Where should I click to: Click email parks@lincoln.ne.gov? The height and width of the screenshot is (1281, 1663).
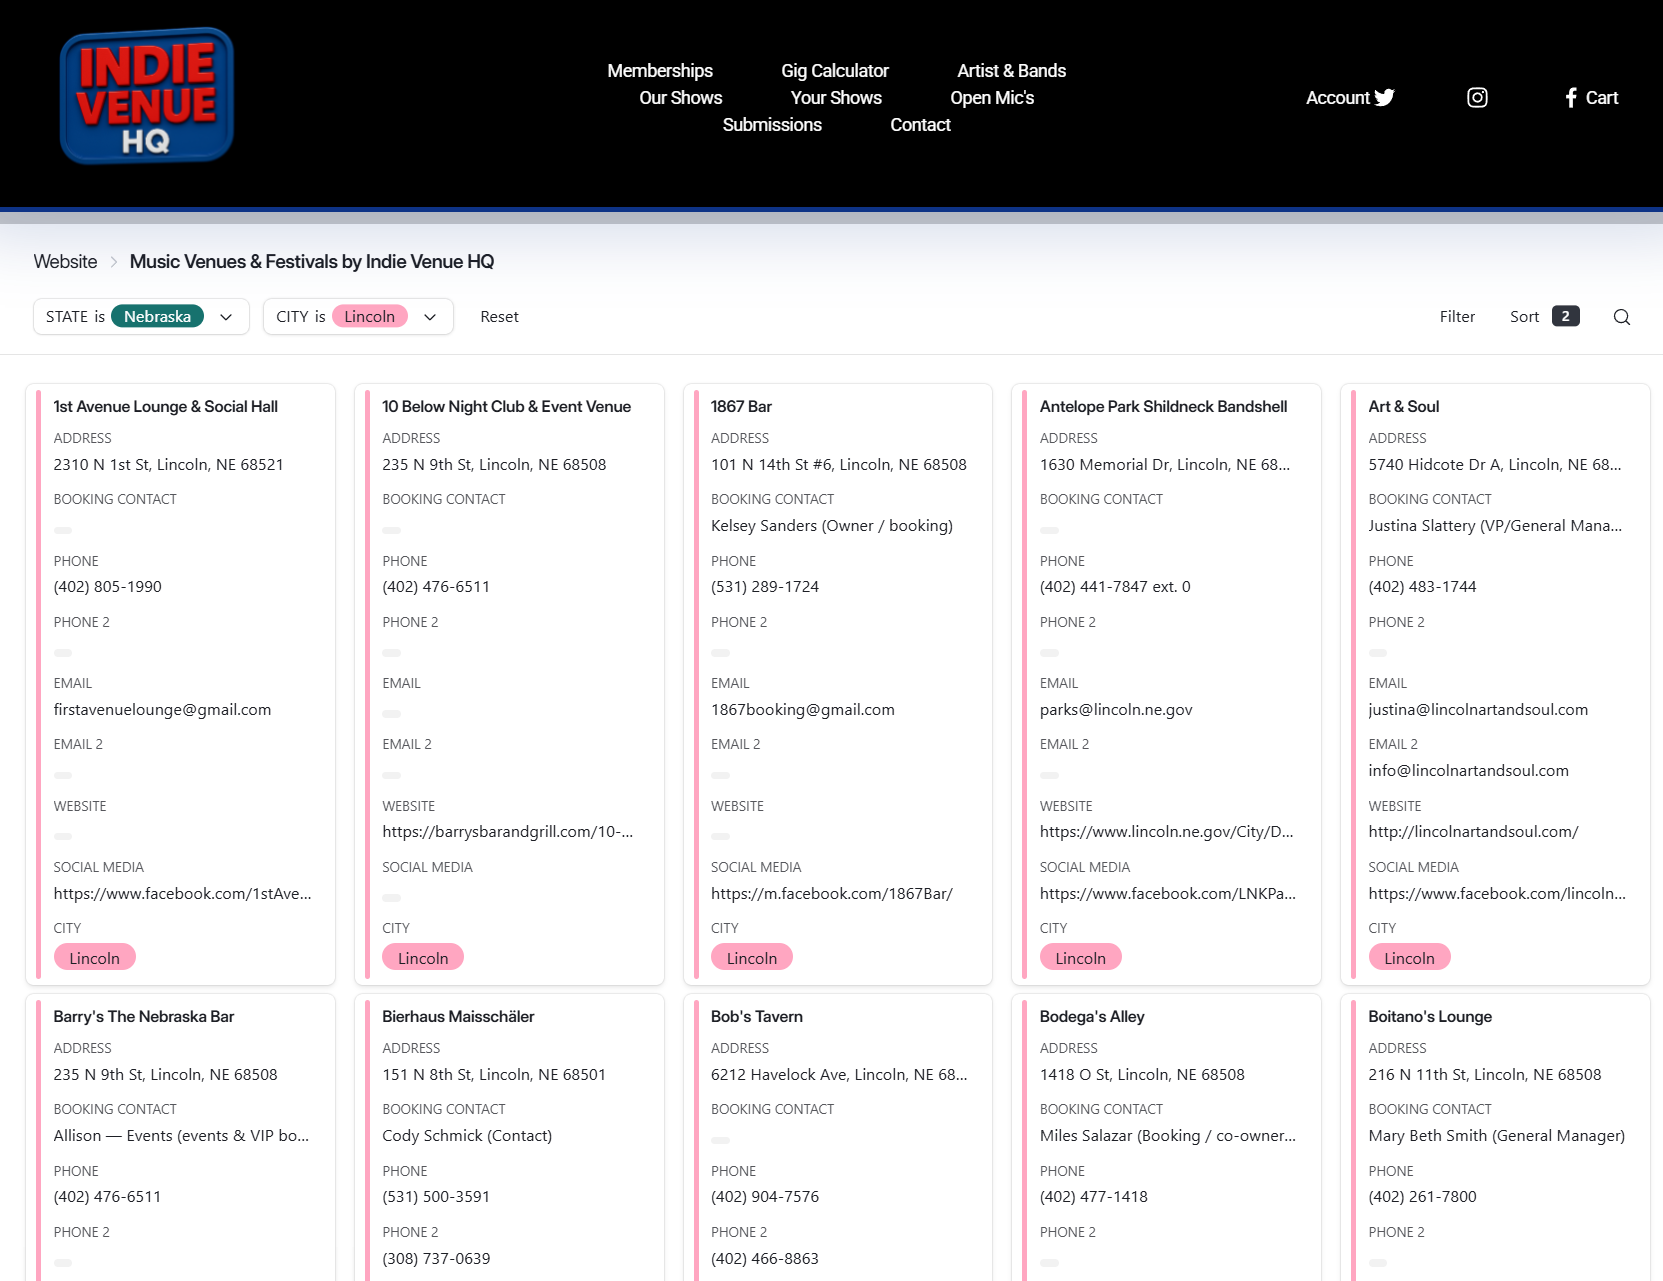click(1116, 710)
